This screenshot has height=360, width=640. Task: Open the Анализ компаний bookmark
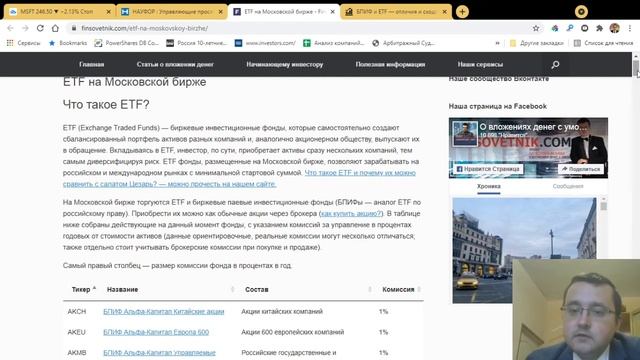click(x=334, y=43)
